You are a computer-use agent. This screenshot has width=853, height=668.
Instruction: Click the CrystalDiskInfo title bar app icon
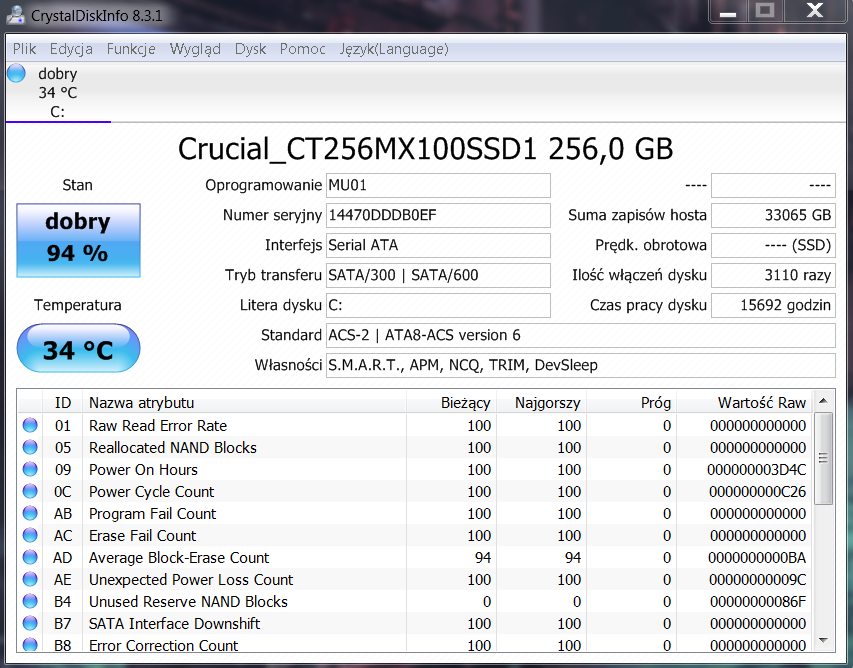click(15, 15)
